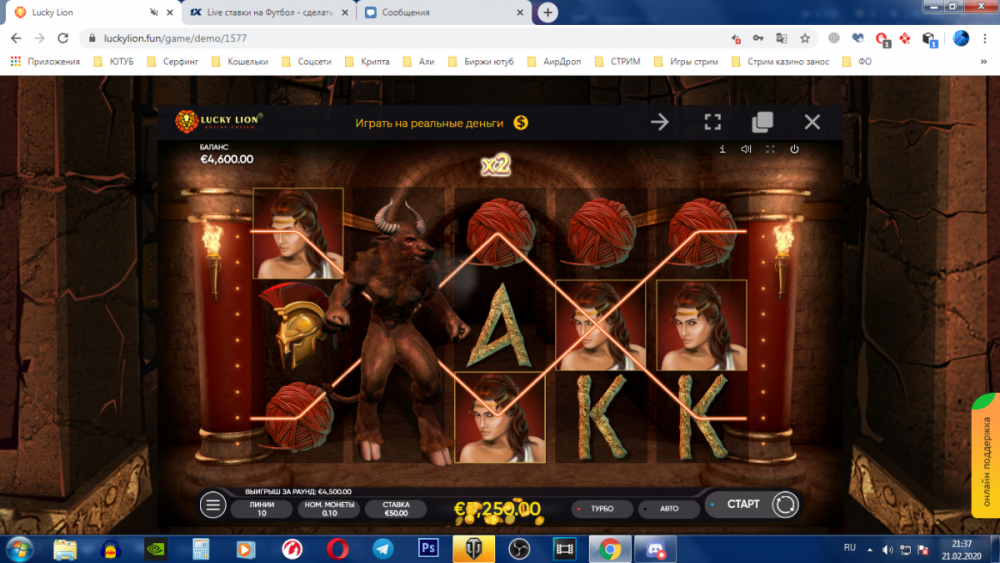This screenshot has height=563, width=1000.
Task: Enter fullscreen via Lucky Lion header icon
Action: [712, 122]
